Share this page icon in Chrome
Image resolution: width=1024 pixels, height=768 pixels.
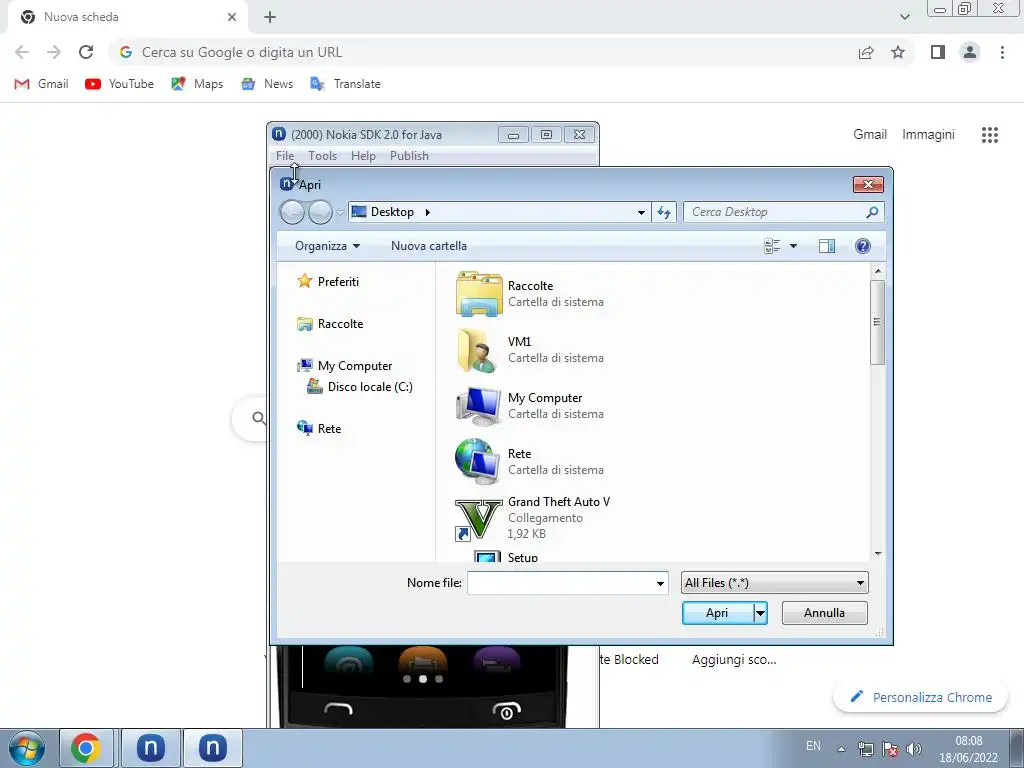pyautogui.click(x=866, y=52)
